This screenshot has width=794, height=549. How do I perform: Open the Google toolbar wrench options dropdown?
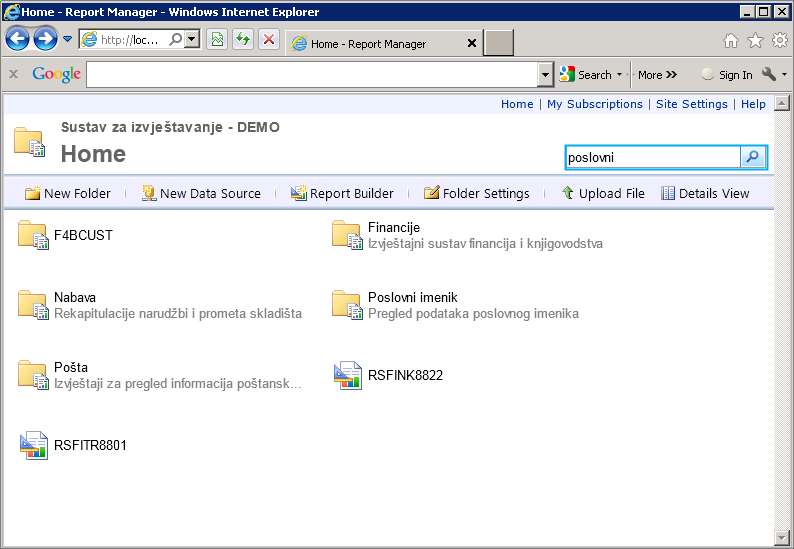pyautogui.click(x=773, y=75)
